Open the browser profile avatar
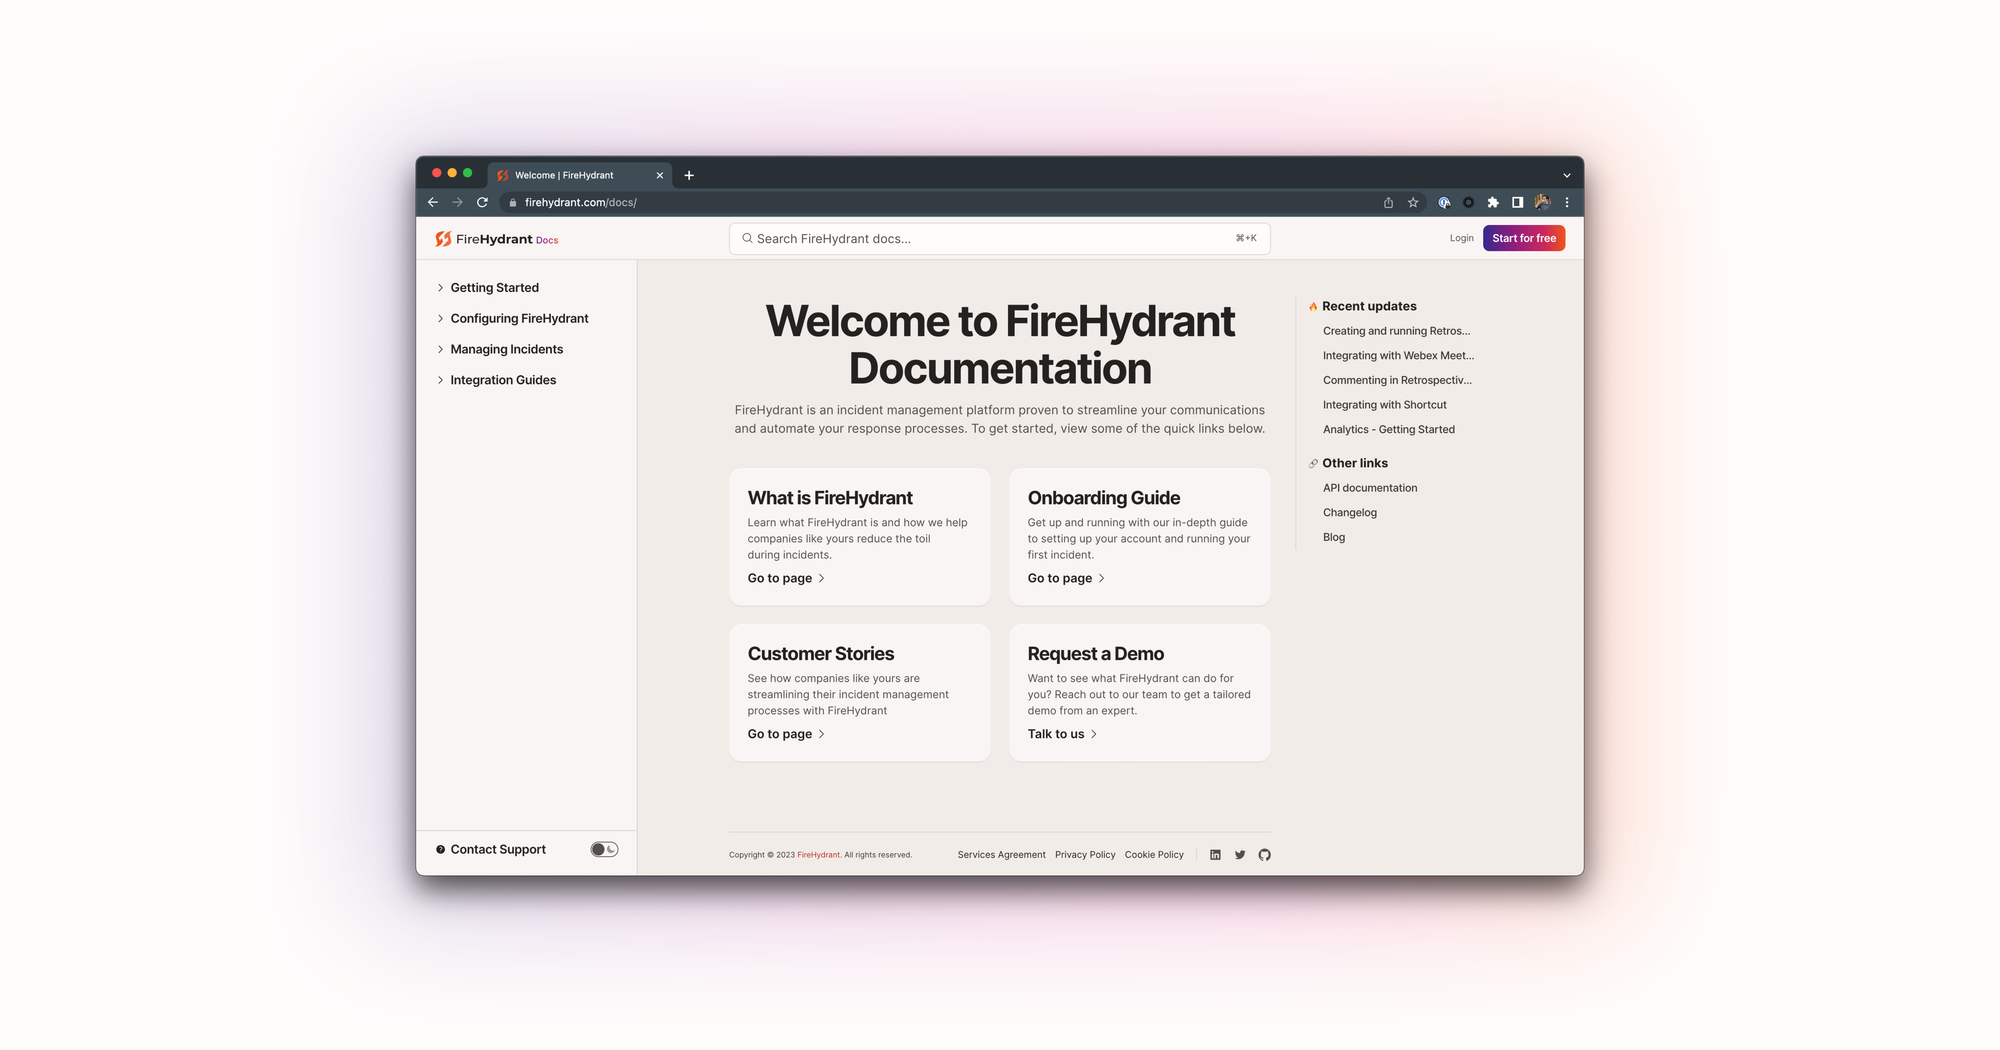The height and width of the screenshot is (1050, 2000). pos(1542,202)
